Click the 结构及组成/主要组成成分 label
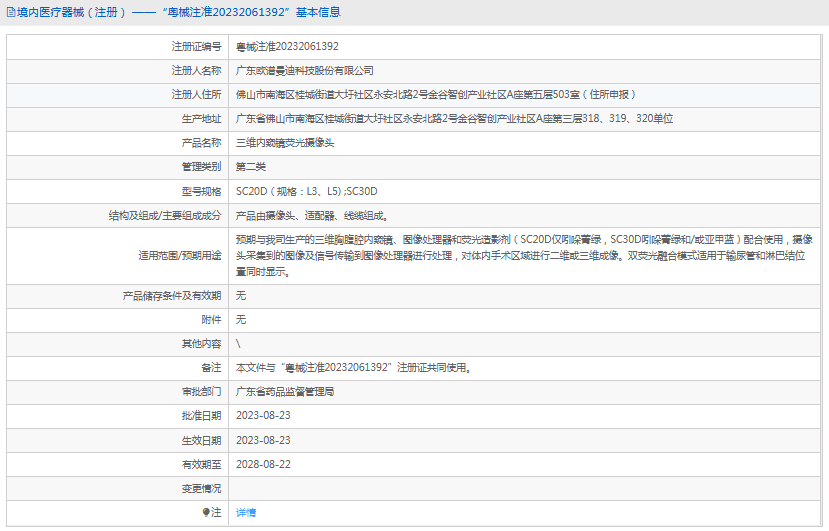This screenshot has height=531, width=829. pos(165,216)
